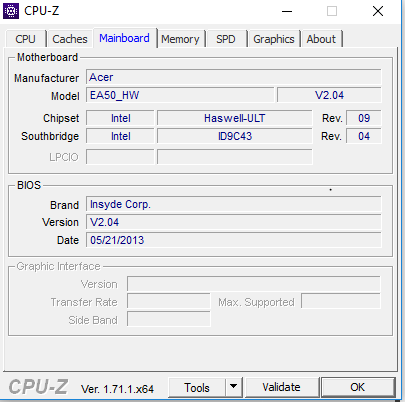Click the Validate button
Screen dimensions: 405x402
click(281, 387)
